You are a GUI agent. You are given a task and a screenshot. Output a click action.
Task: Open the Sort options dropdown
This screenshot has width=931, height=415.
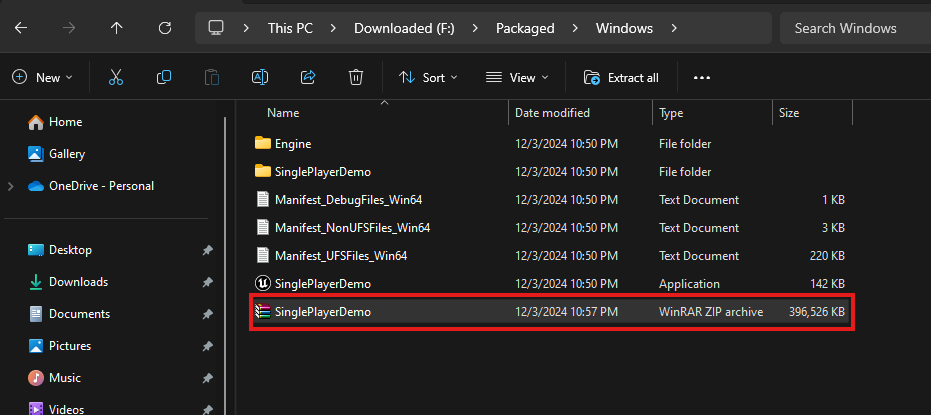click(427, 77)
